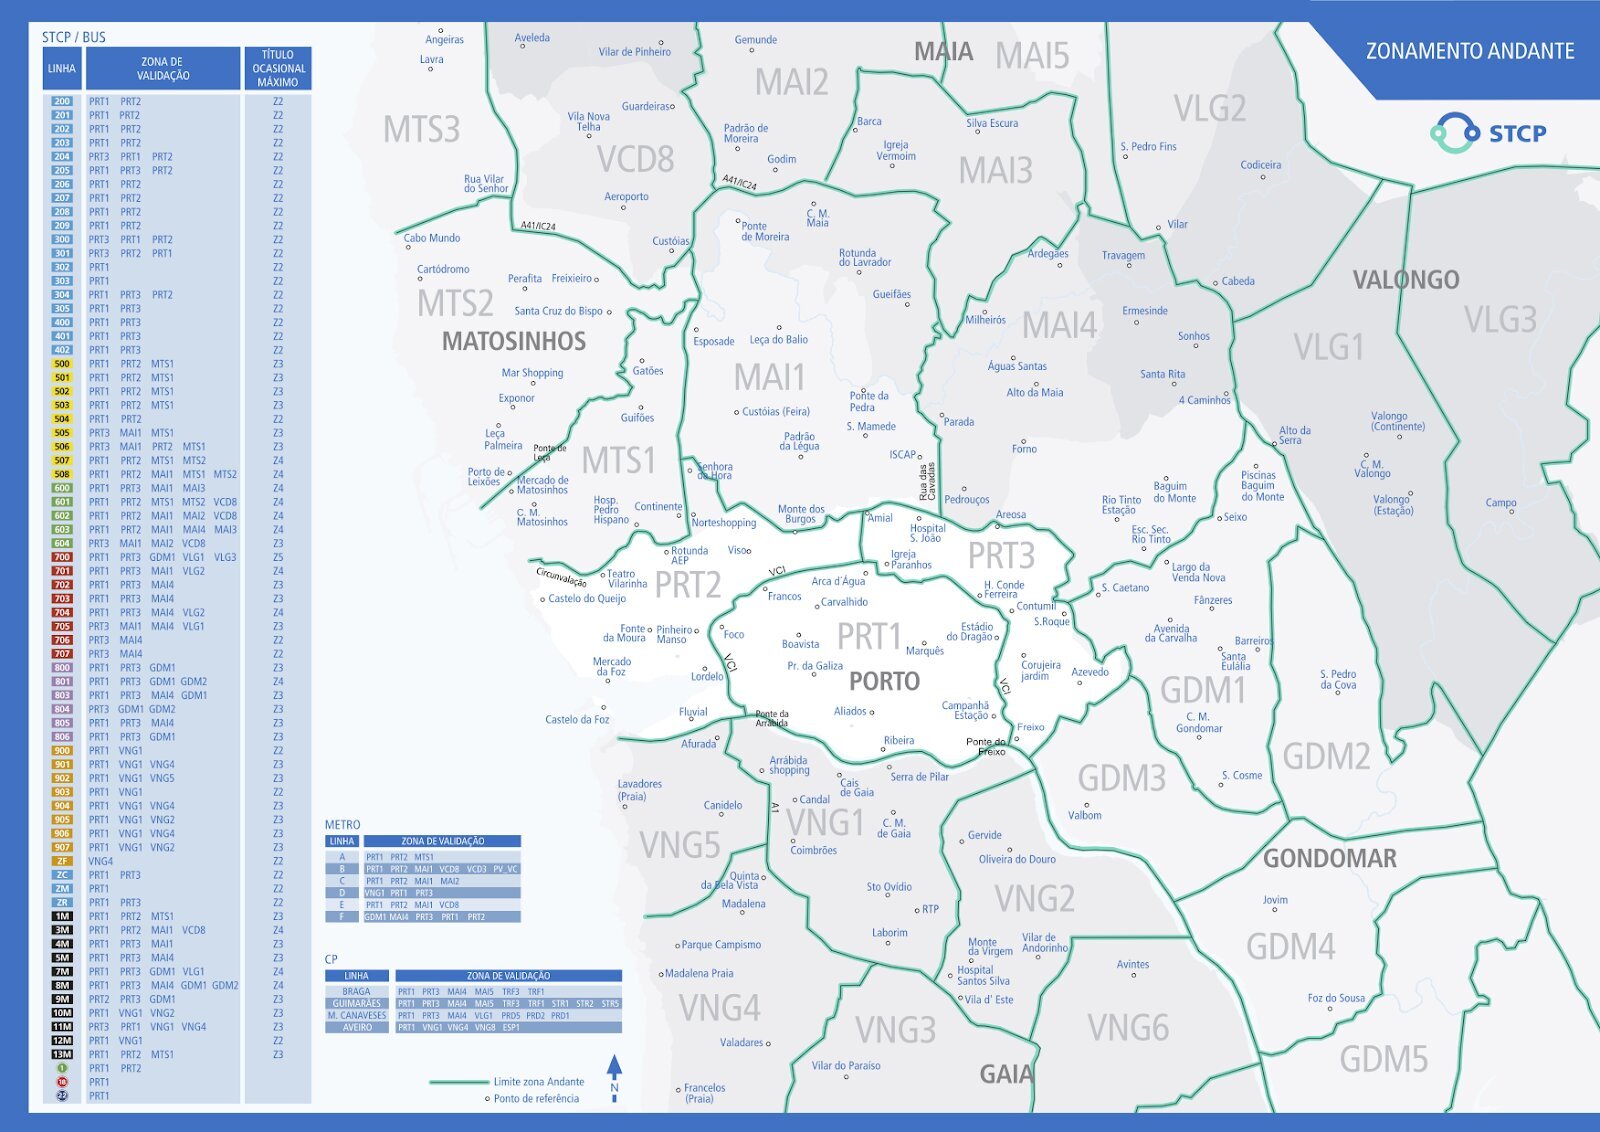Click the green Limite zona Andante legend line
Screen dimensions: 1600x1132
coord(458,1082)
